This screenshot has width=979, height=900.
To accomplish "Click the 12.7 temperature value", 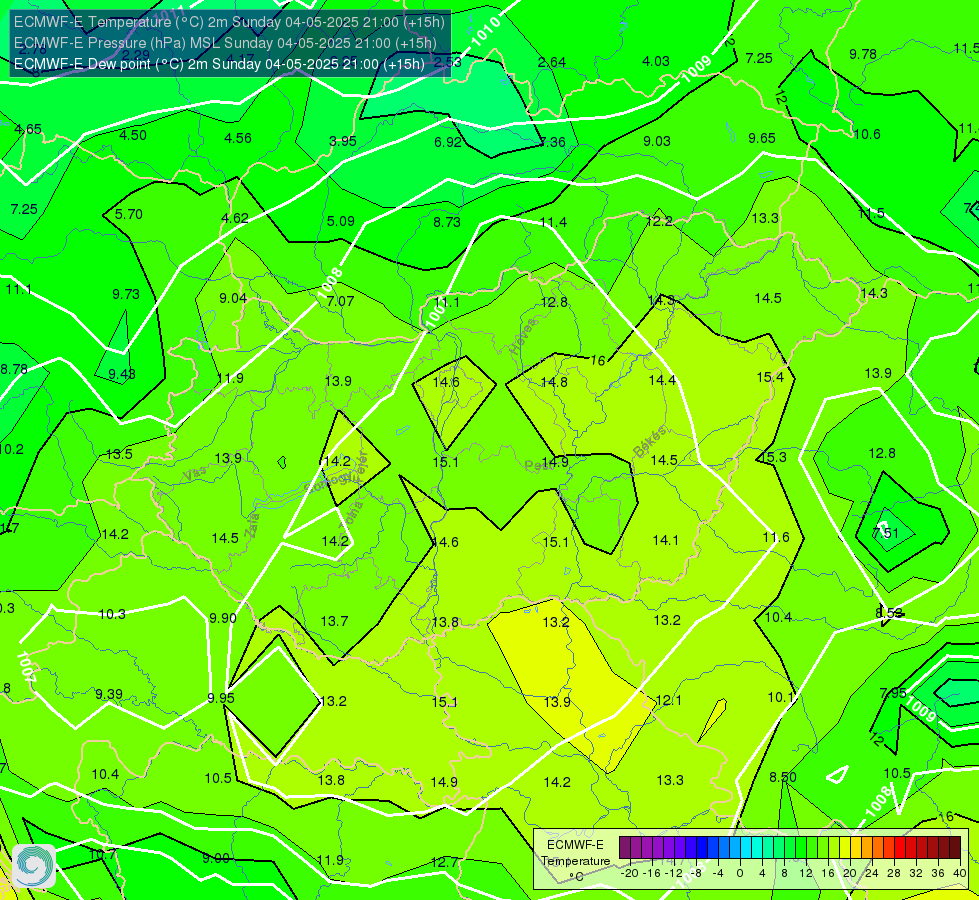I will (x=444, y=863).
